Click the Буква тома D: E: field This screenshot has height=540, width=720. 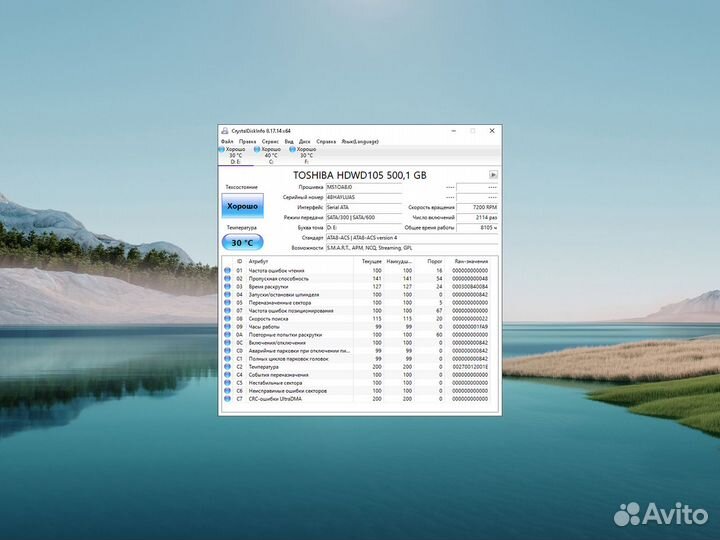[x=364, y=228]
